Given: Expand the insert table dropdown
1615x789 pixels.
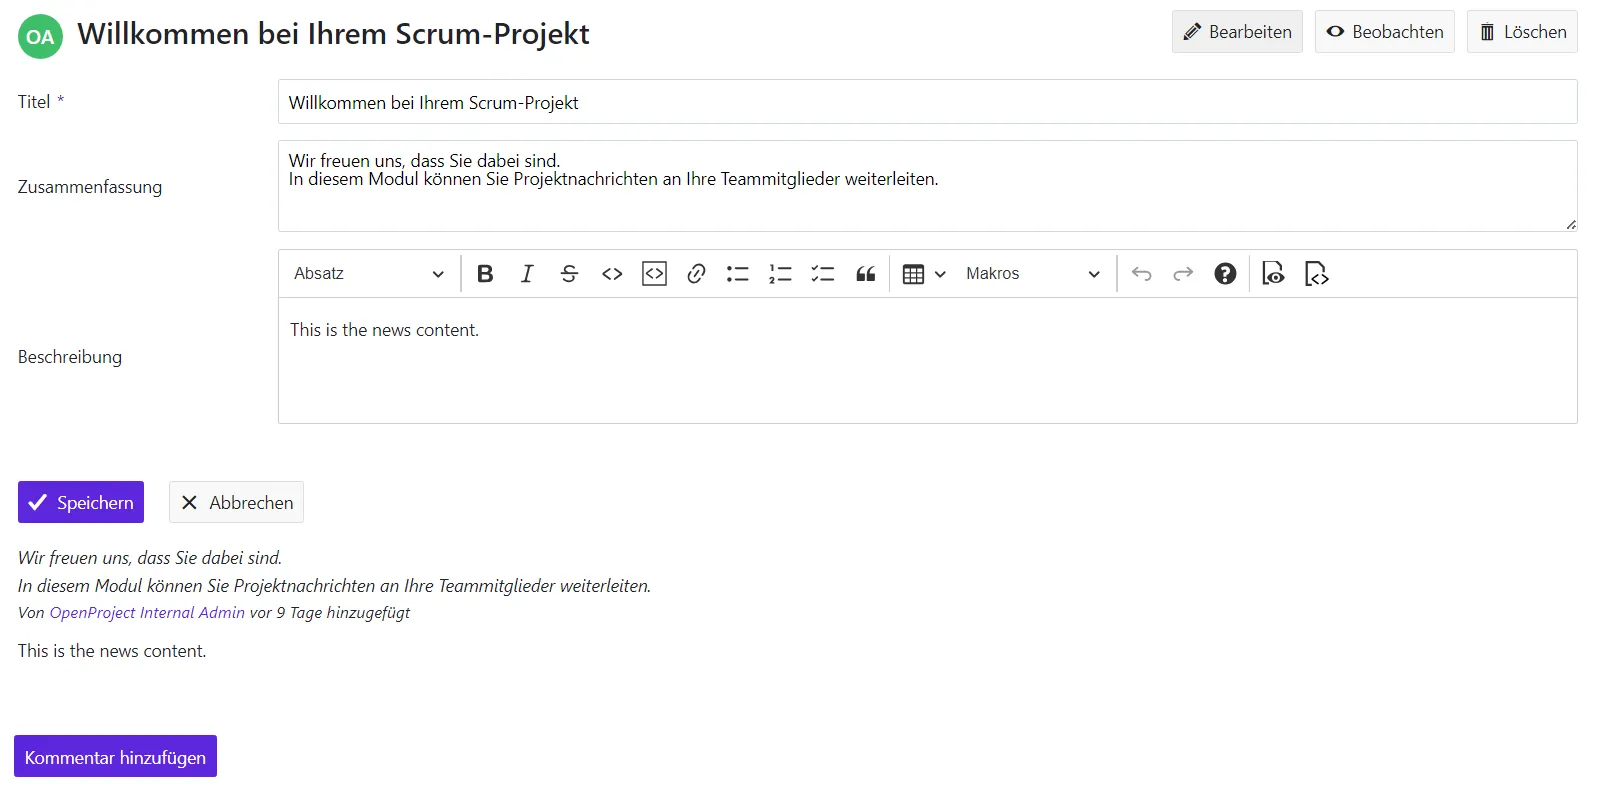Looking at the screenshot, I should click(923, 274).
